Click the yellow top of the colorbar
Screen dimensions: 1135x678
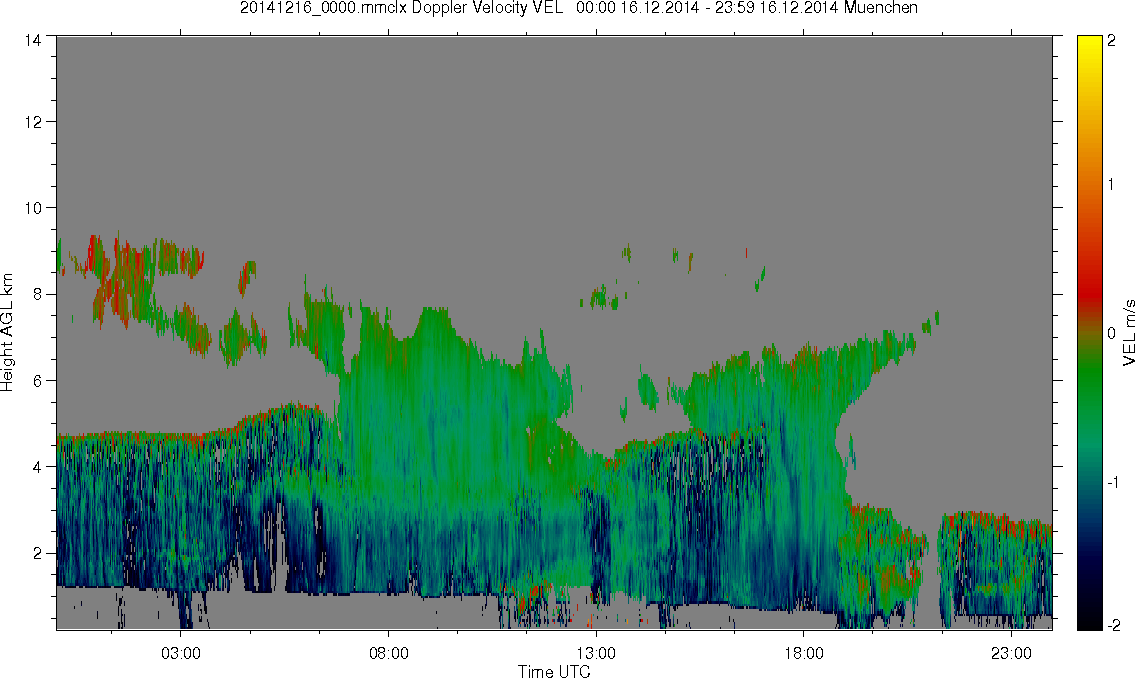(x=1089, y=43)
